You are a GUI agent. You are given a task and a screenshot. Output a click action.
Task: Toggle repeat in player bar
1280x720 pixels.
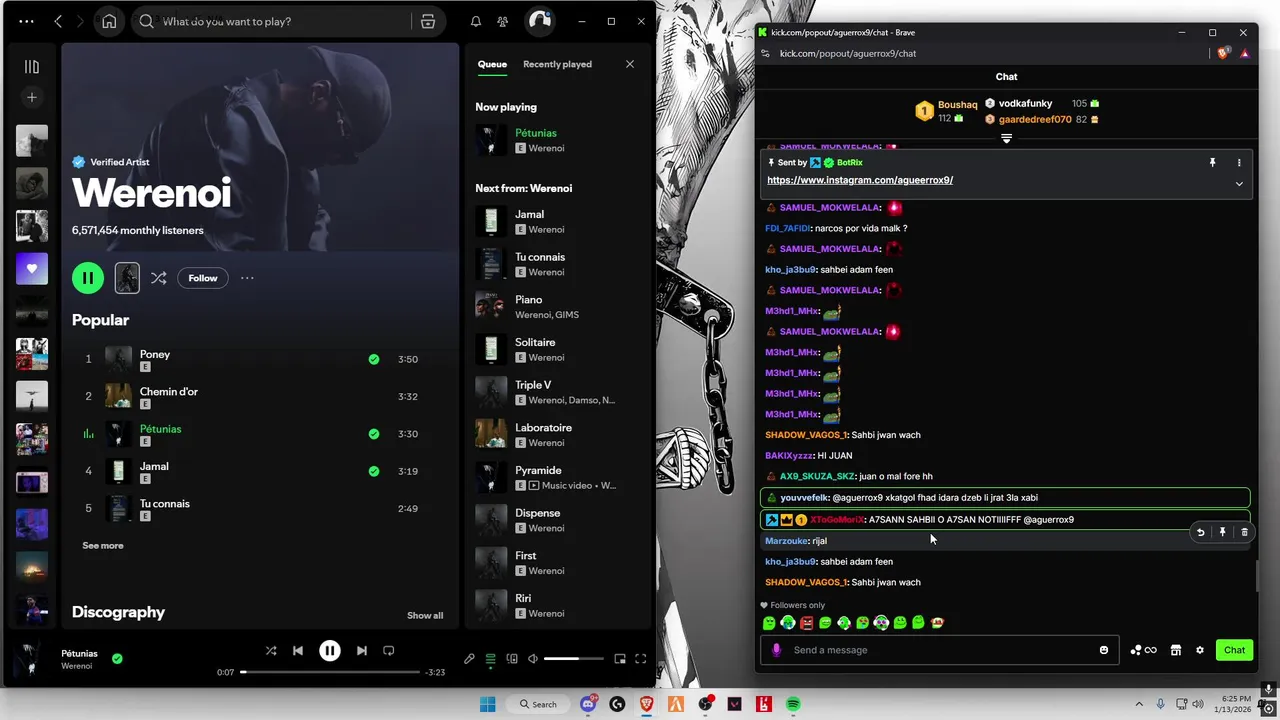[389, 650]
